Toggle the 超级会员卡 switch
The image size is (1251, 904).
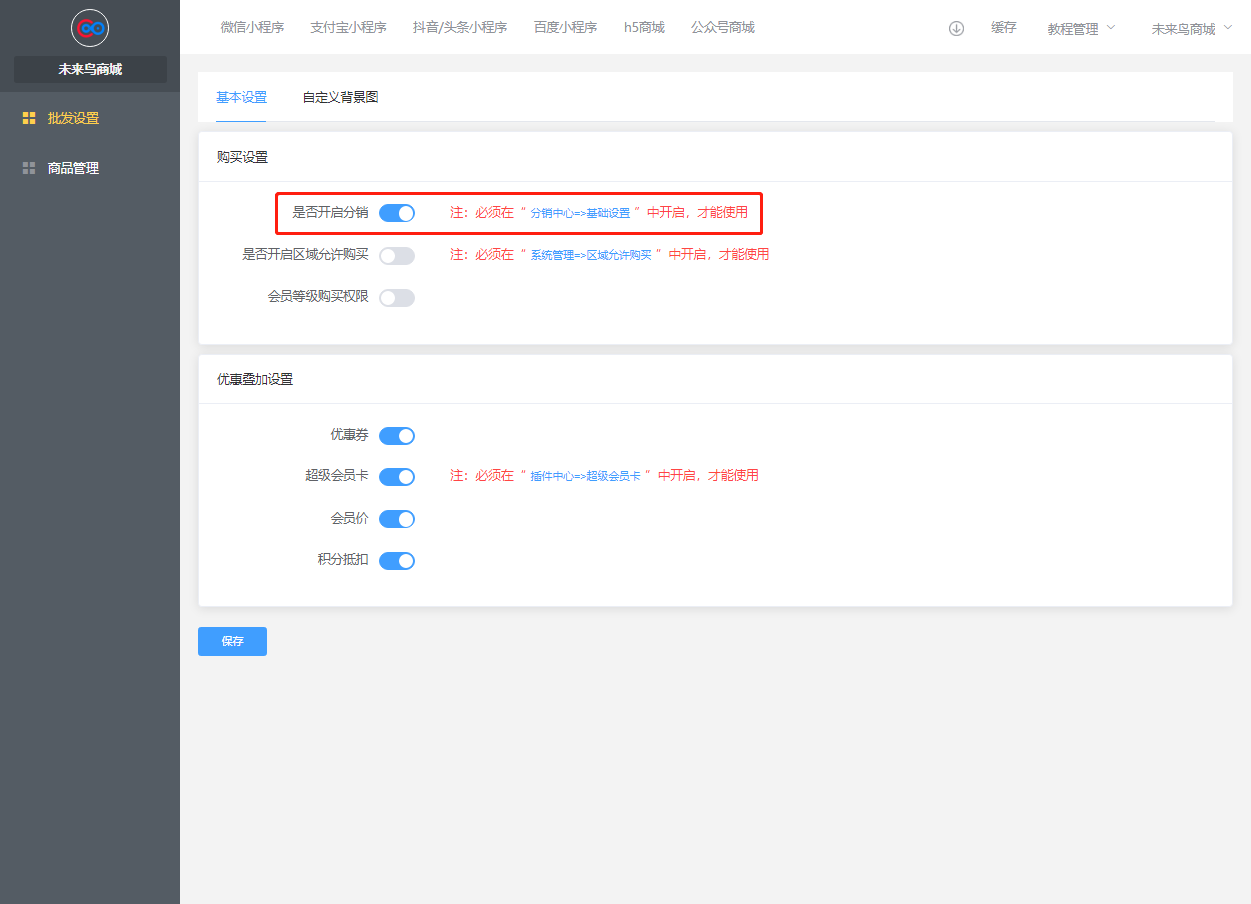[397, 477]
